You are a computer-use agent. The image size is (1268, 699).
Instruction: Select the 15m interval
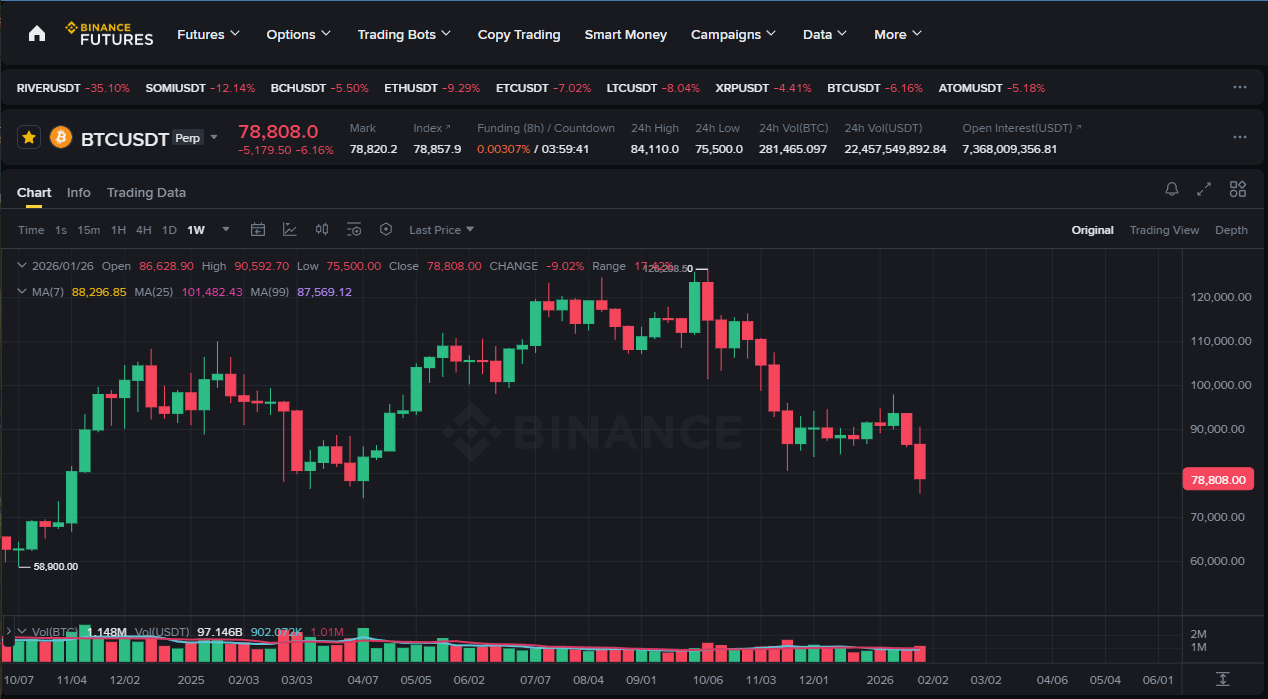click(89, 230)
